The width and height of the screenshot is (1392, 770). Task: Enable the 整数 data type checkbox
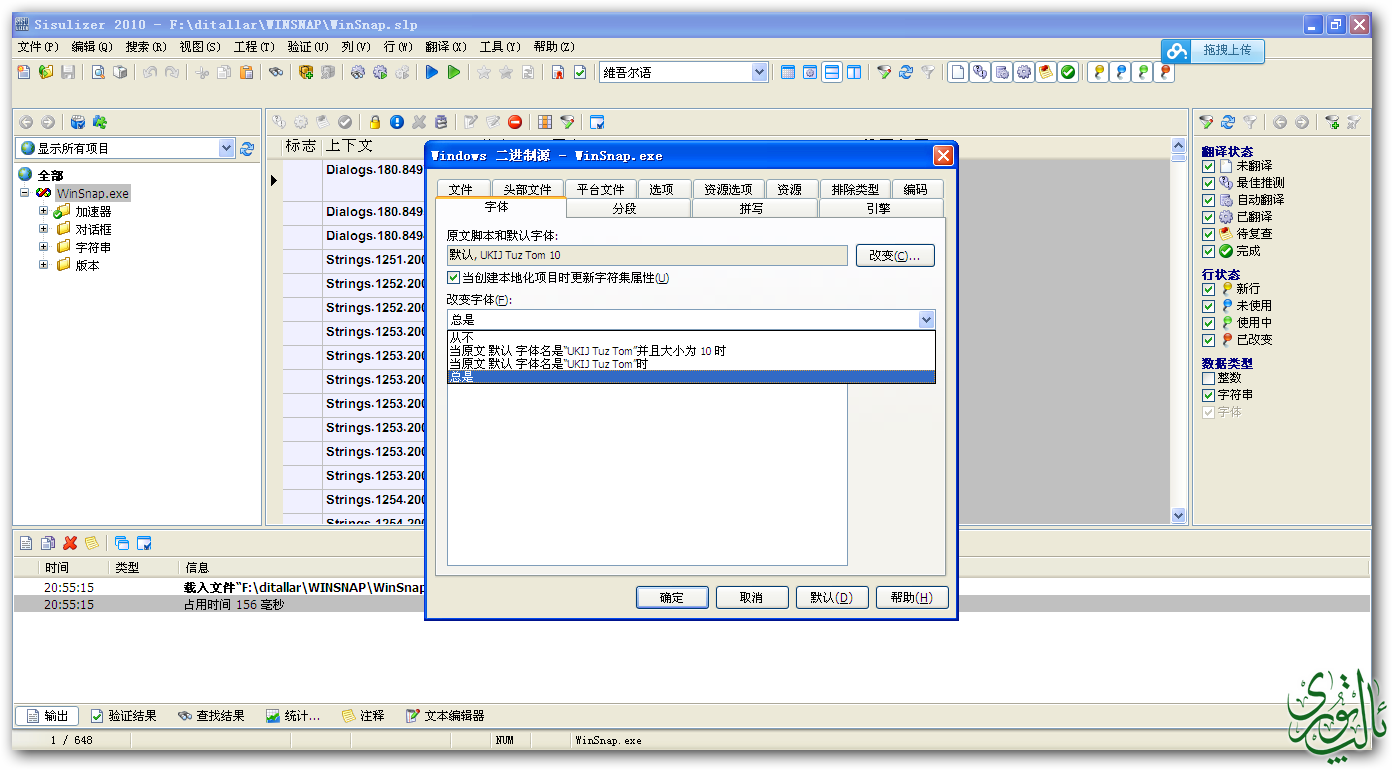pyautogui.click(x=1208, y=378)
